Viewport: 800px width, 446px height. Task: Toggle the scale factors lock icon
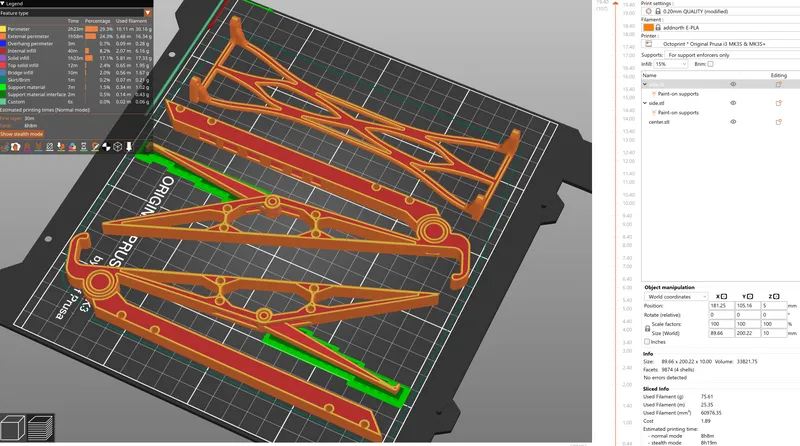(x=647, y=329)
